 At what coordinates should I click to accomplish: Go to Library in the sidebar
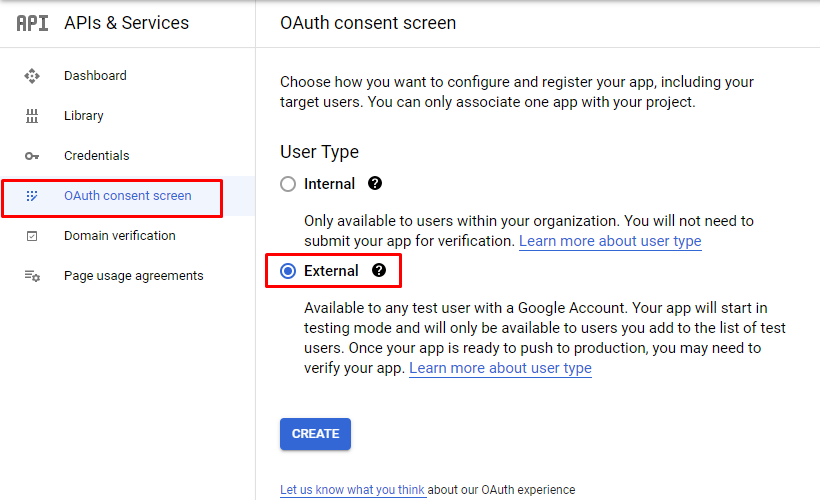click(x=84, y=116)
